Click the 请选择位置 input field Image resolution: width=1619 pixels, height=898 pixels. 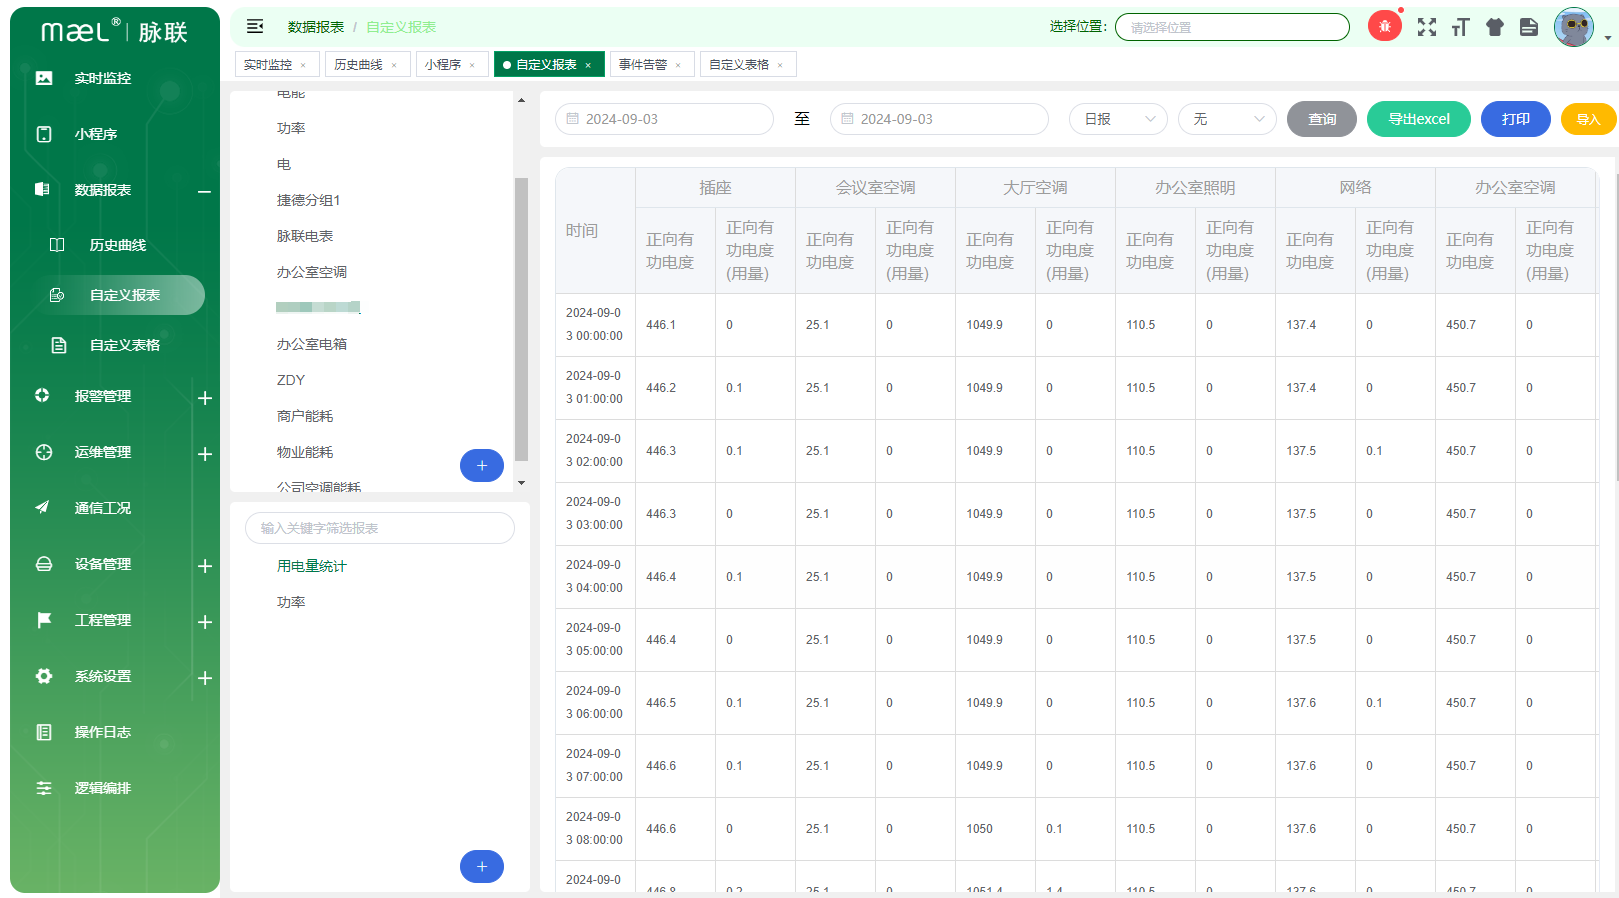[x=1232, y=27]
